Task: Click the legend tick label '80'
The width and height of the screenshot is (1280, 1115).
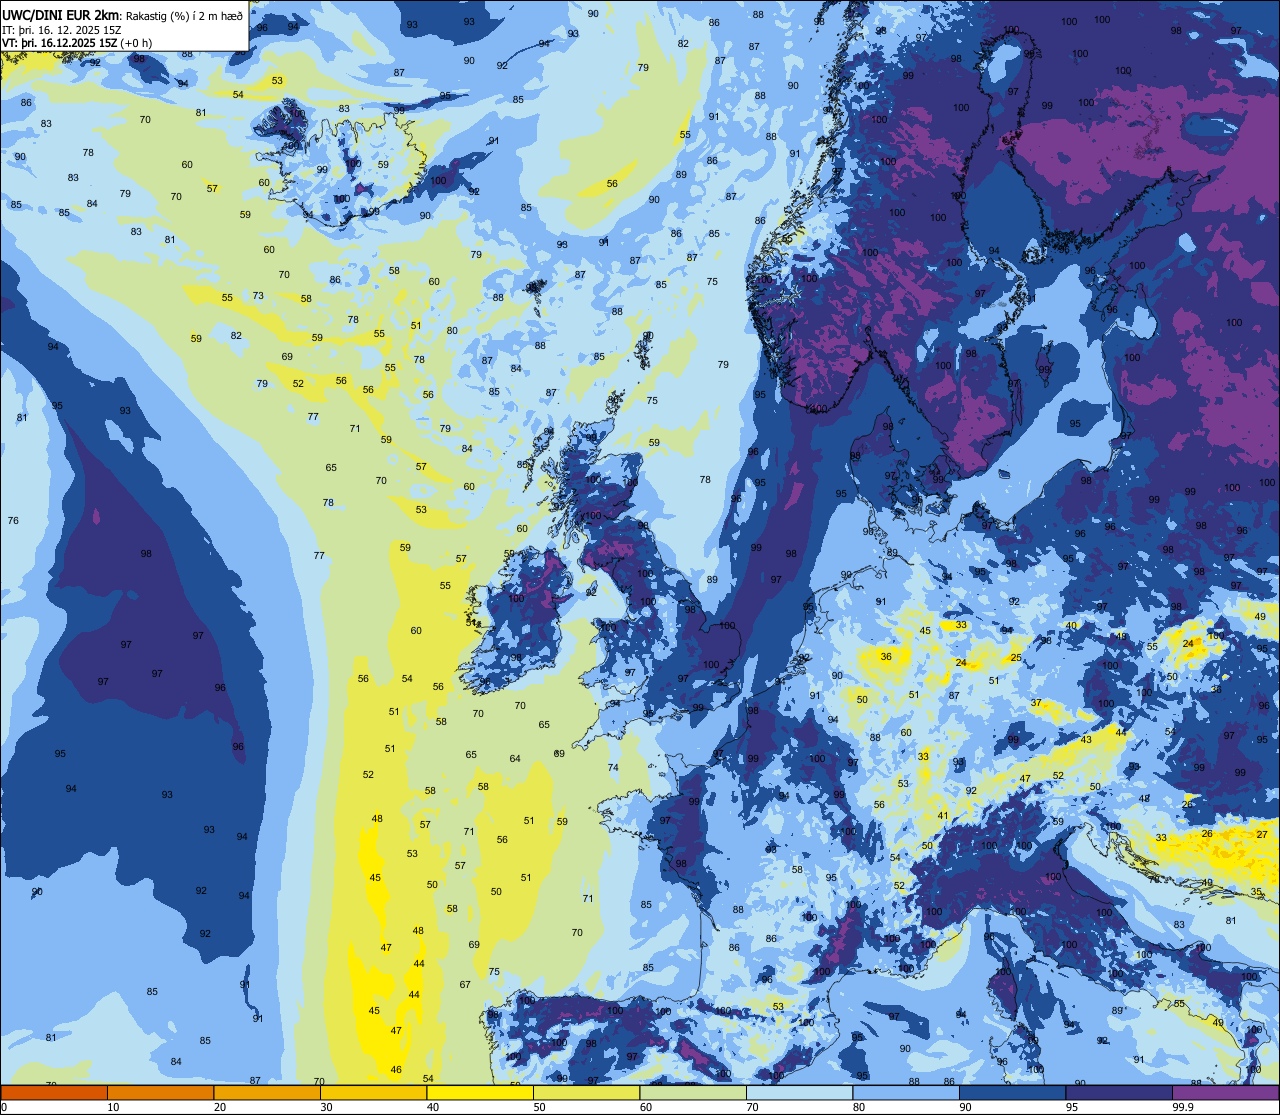Action: click(x=859, y=1107)
